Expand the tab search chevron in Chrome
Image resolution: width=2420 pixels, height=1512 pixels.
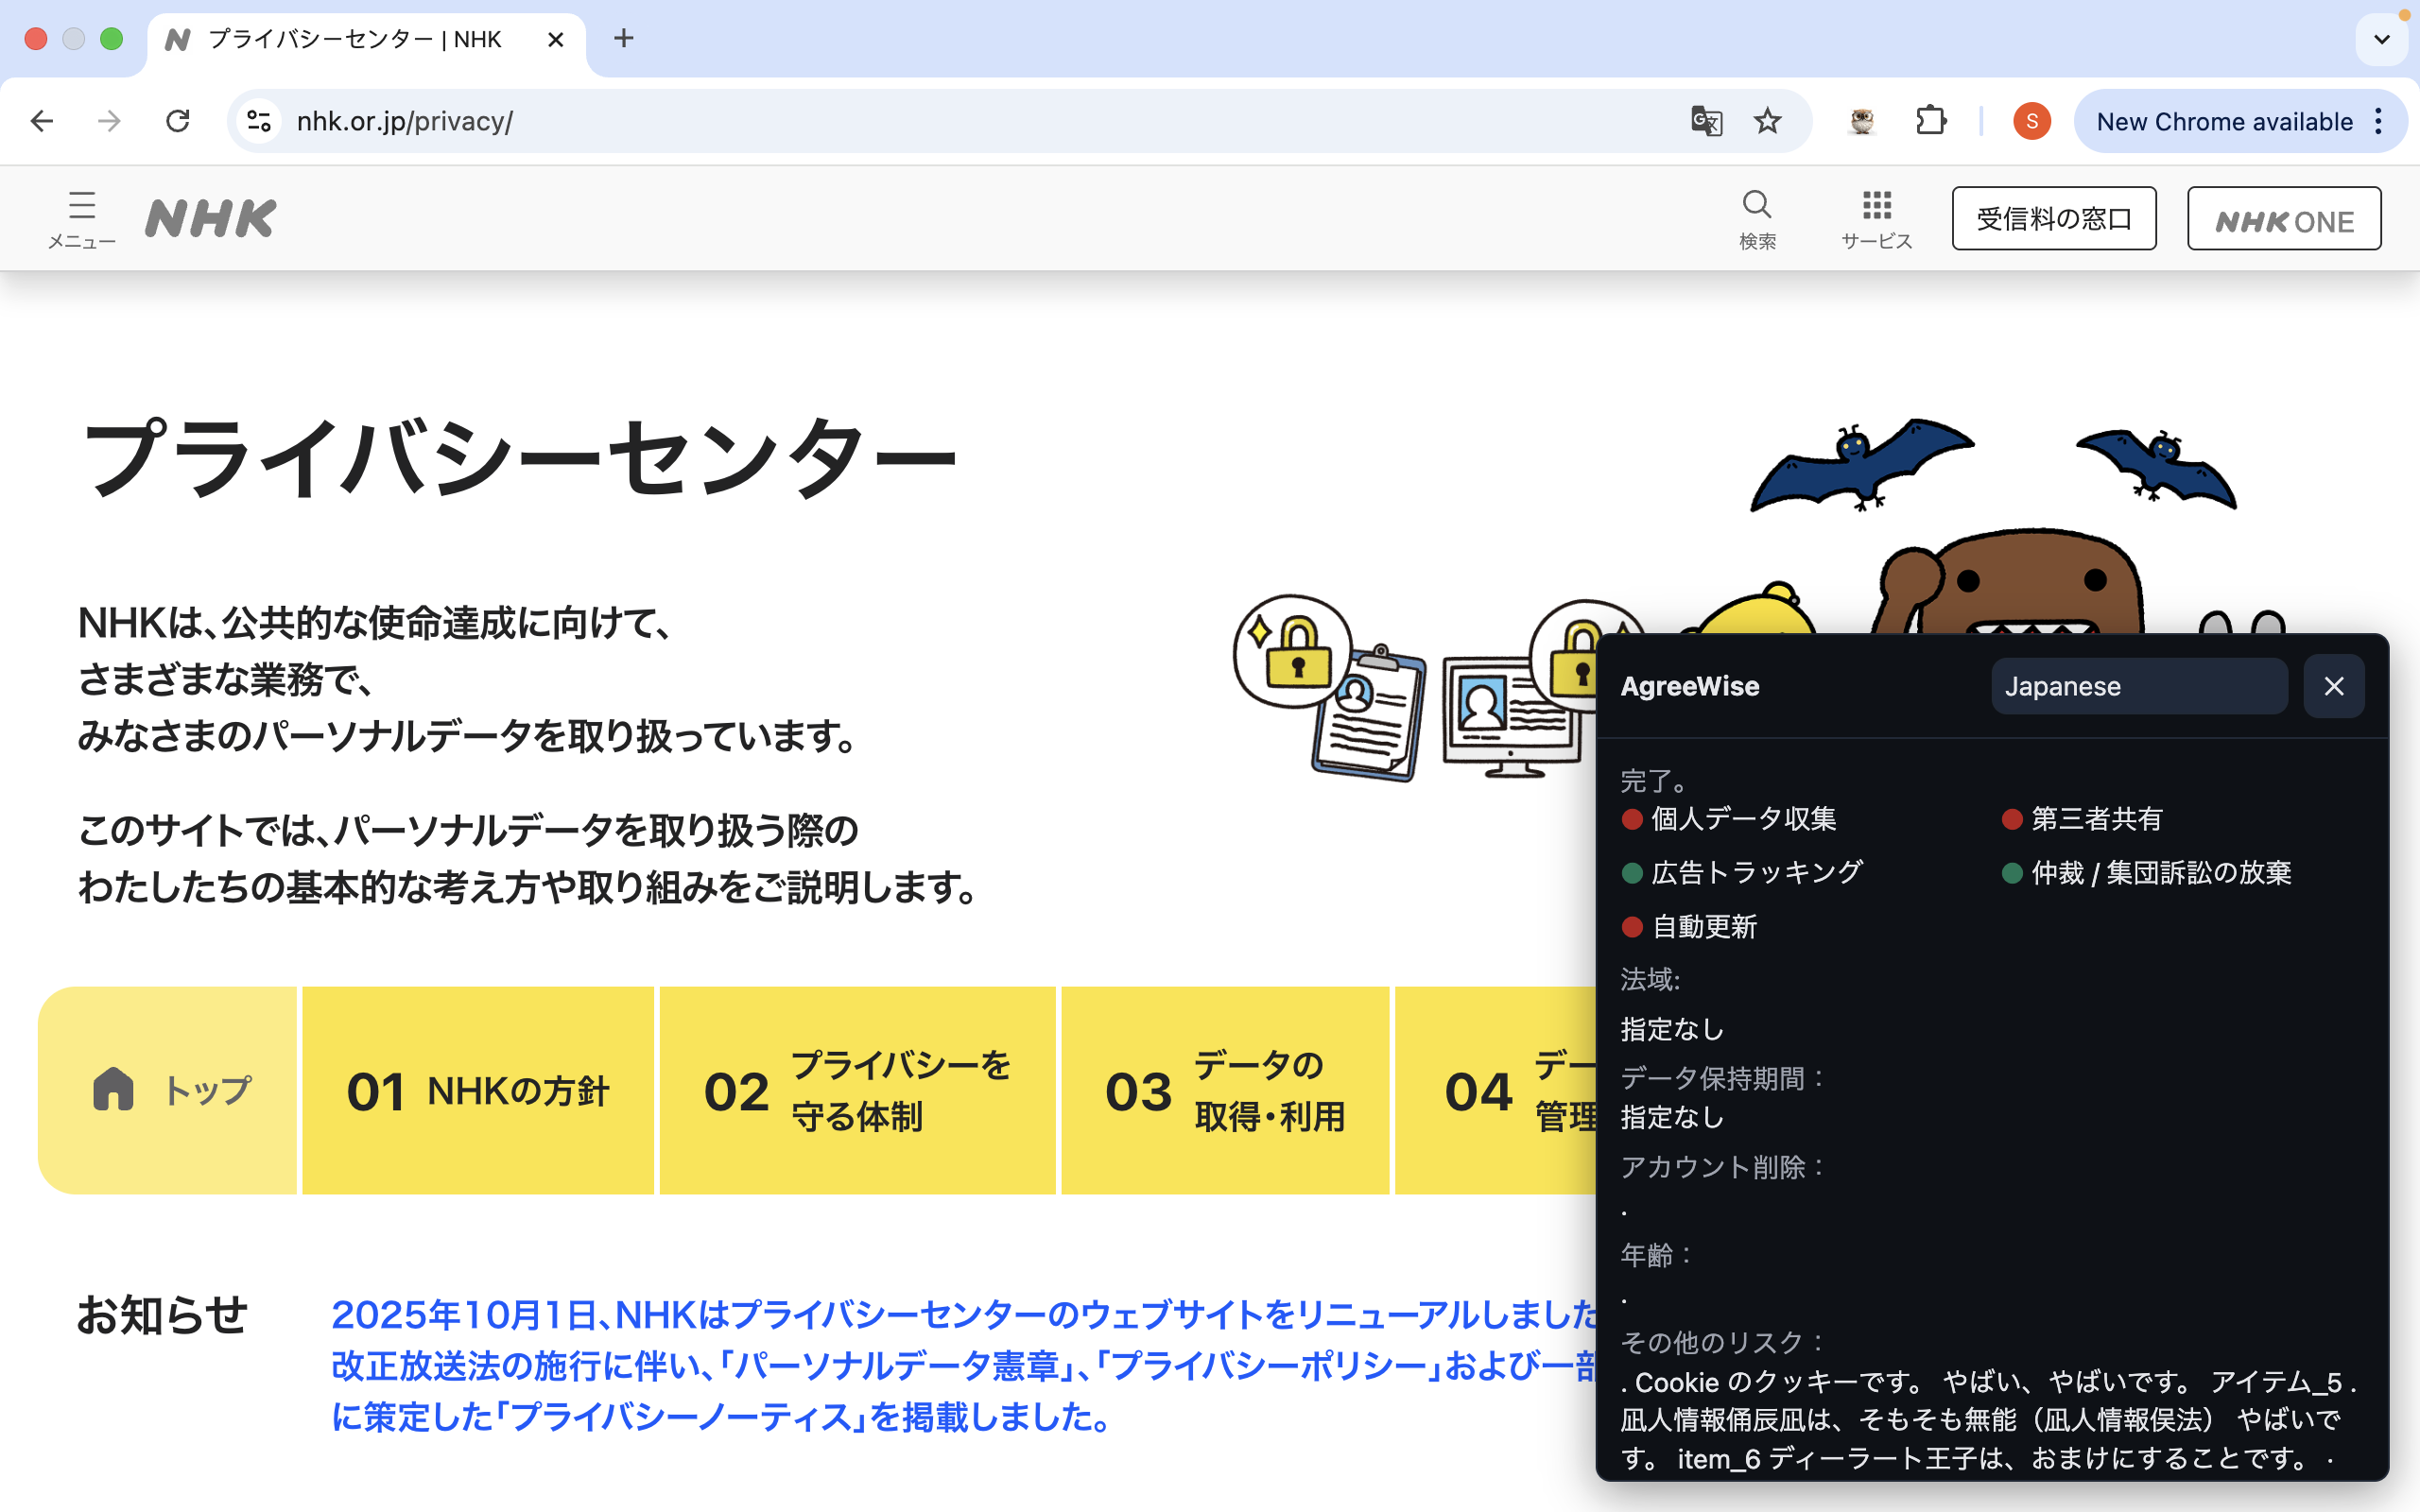(x=2381, y=40)
